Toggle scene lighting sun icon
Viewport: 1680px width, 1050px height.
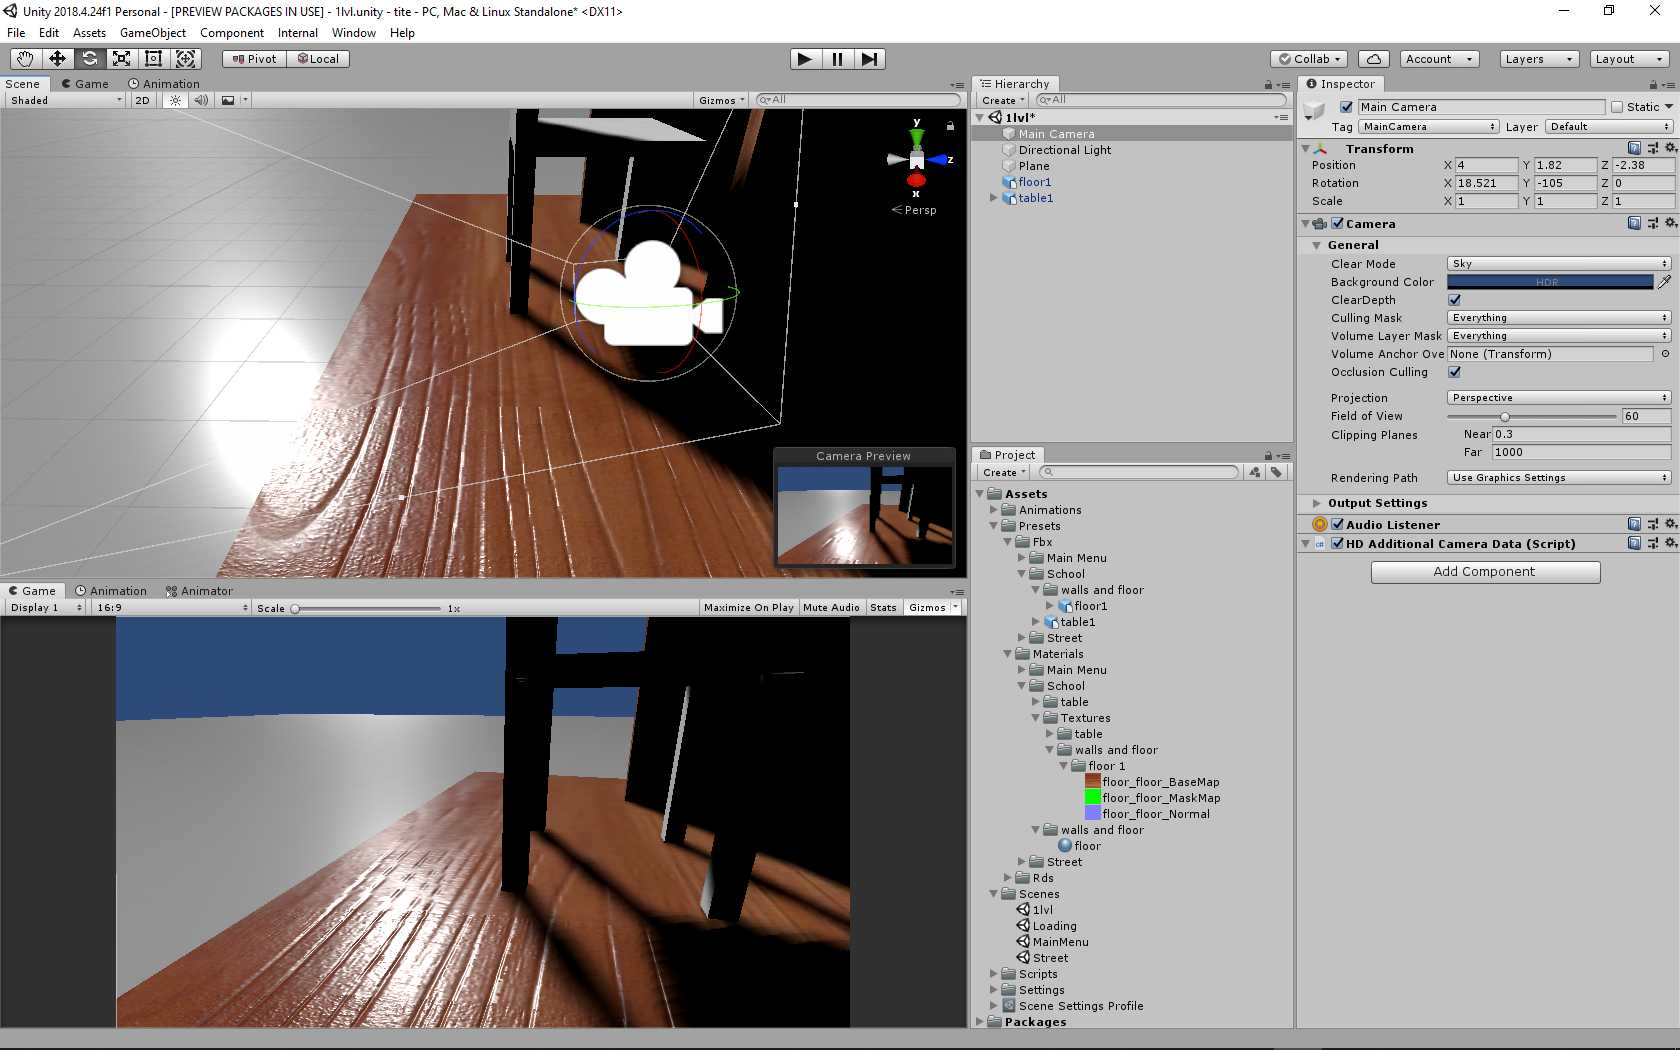pyautogui.click(x=175, y=100)
